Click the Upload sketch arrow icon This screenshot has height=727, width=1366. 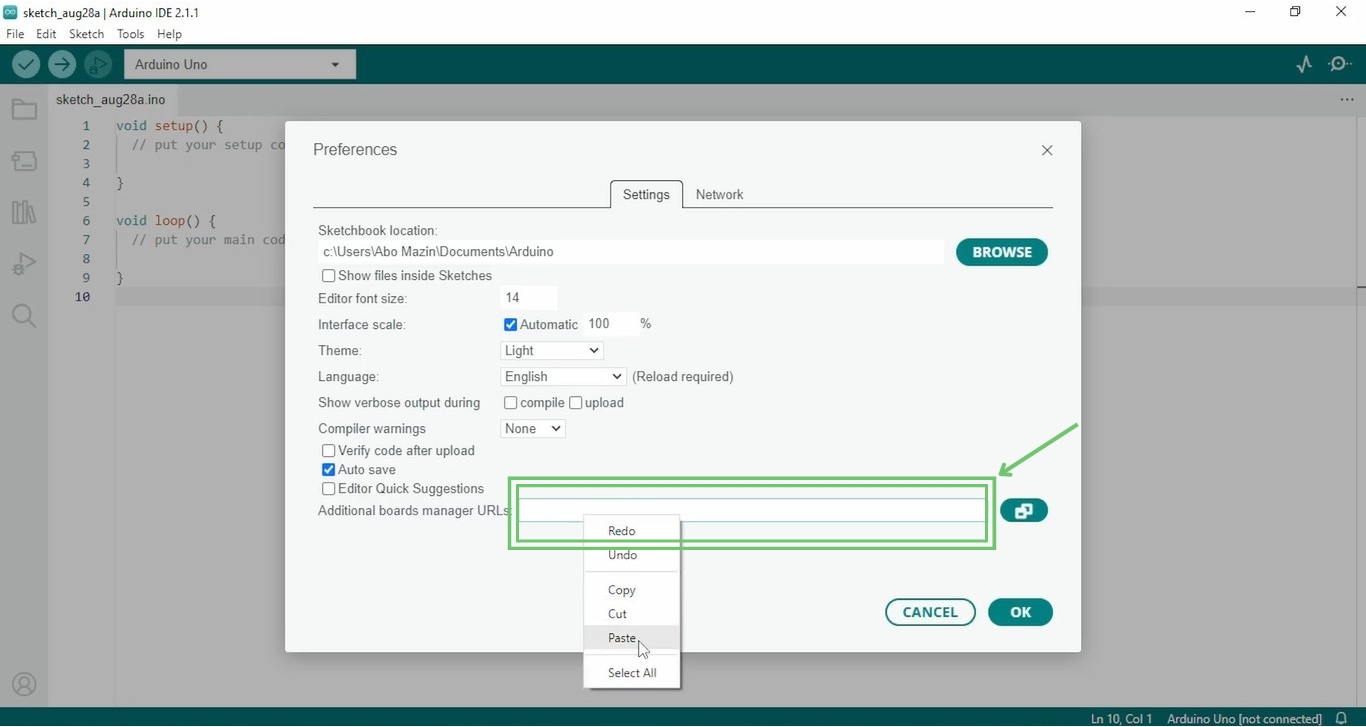[61, 63]
